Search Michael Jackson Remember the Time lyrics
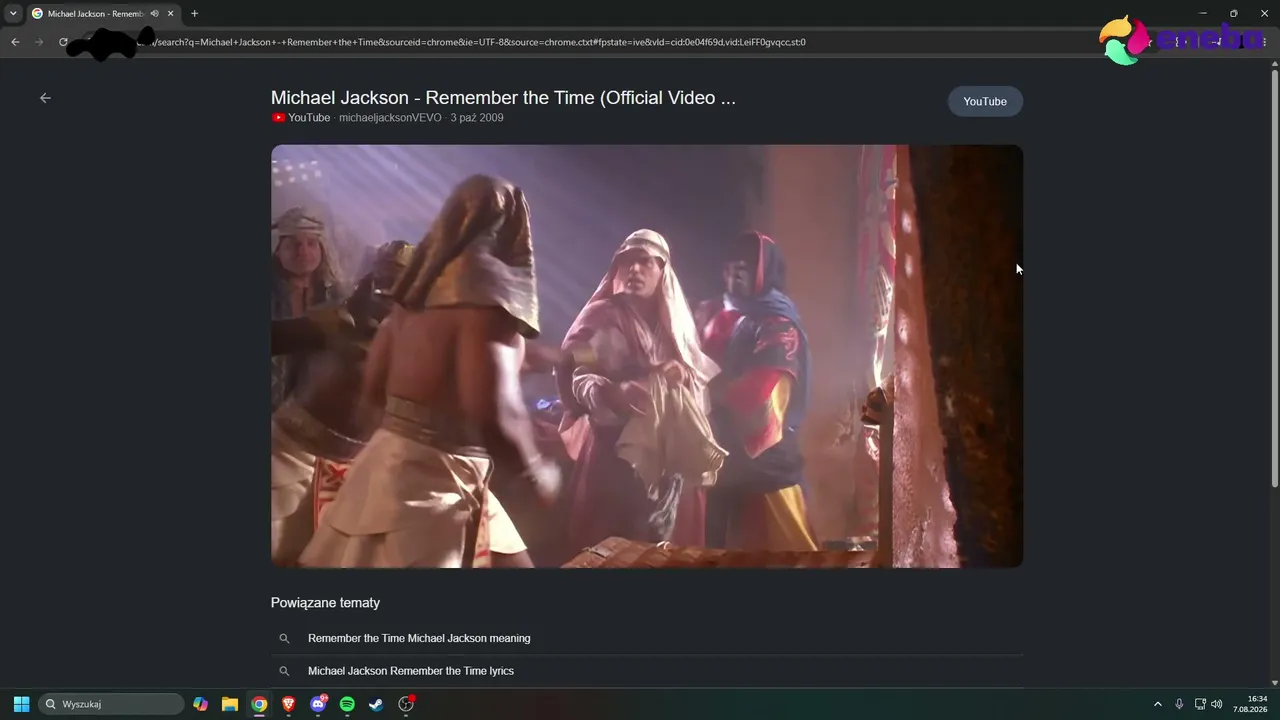 [411, 671]
